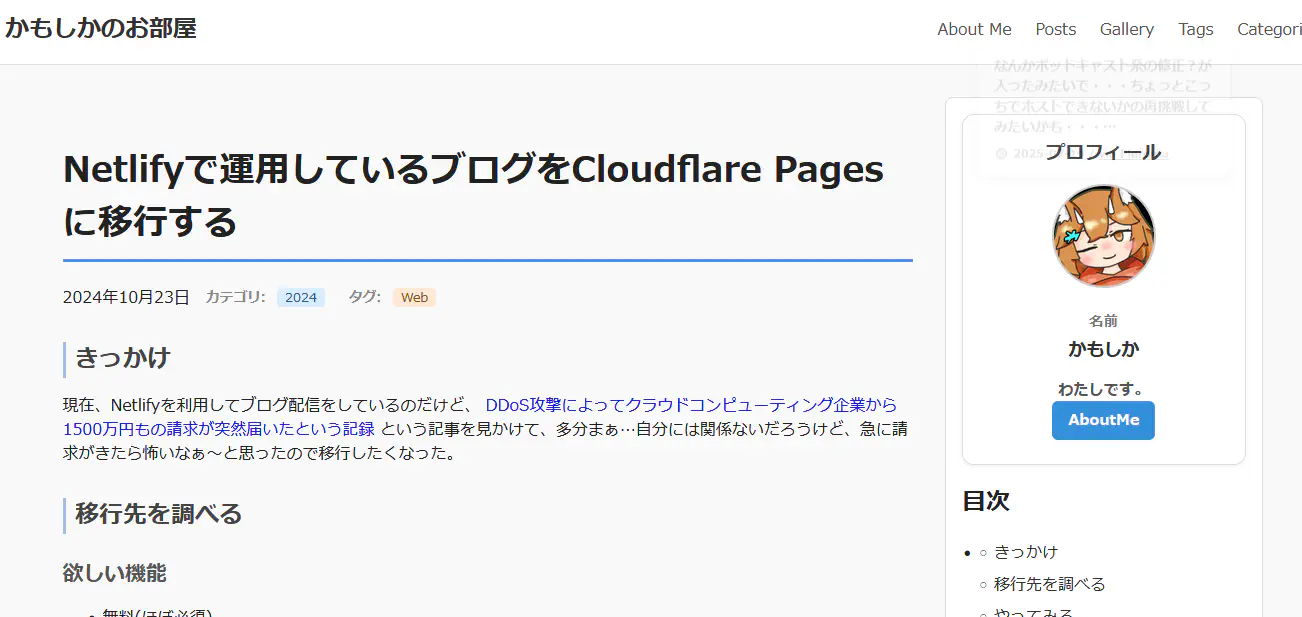Click the profile card プロフィール heading
The height and width of the screenshot is (617, 1302).
coord(1103,152)
